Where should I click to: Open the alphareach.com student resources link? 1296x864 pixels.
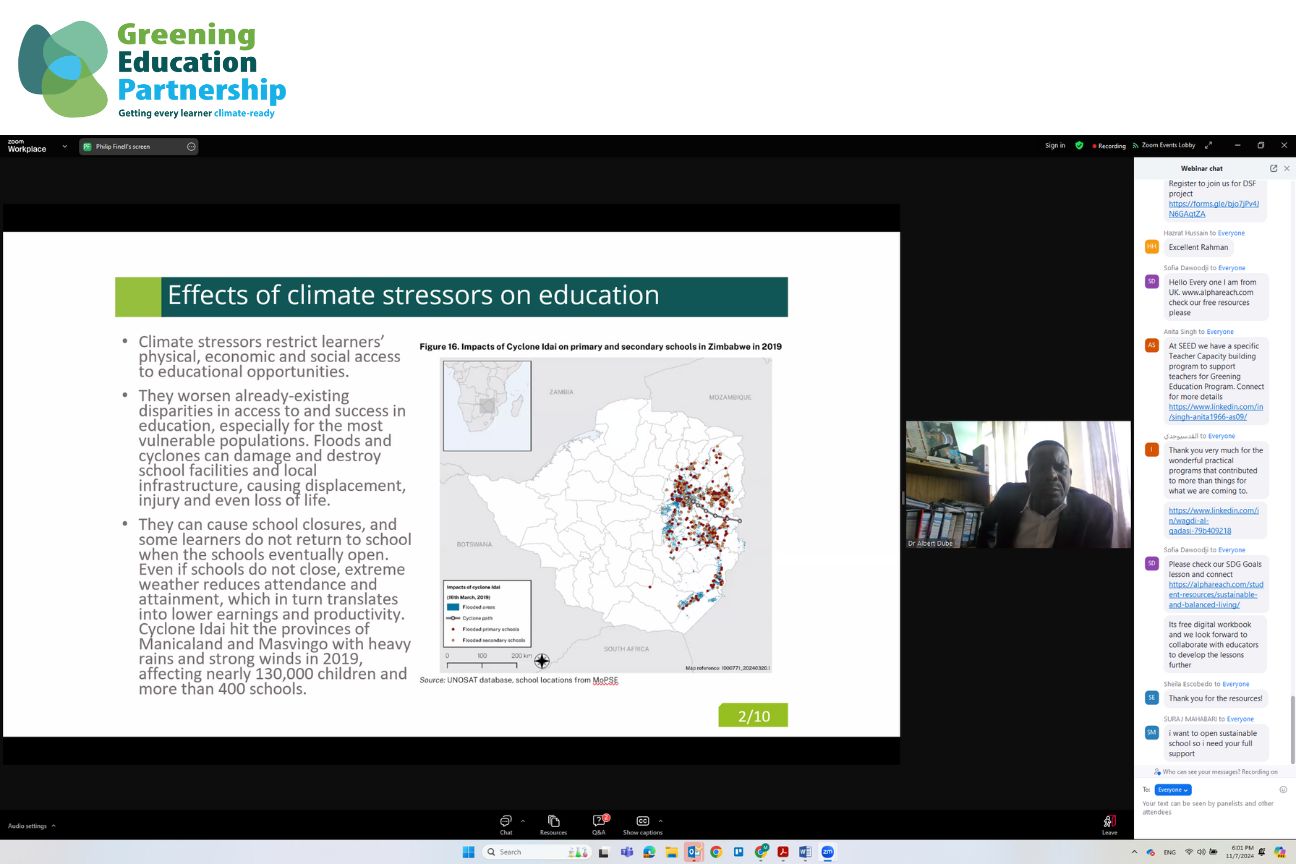1212,595
